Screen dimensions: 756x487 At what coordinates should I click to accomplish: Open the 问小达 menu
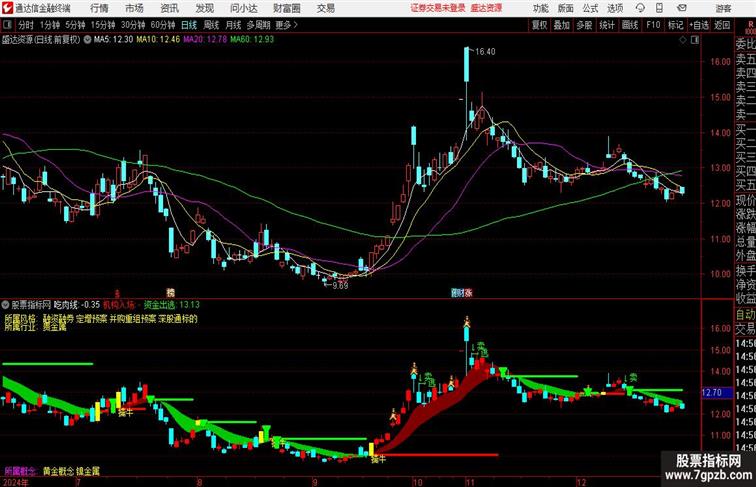click(x=243, y=8)
